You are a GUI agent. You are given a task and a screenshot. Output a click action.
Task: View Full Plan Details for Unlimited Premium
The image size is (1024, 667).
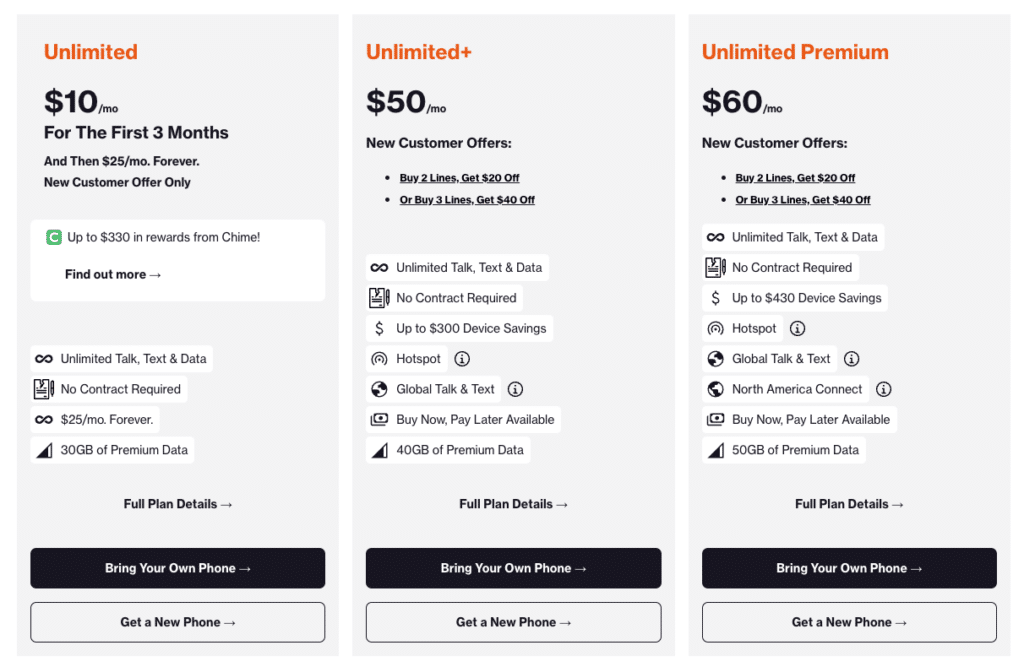click(849, 504)
